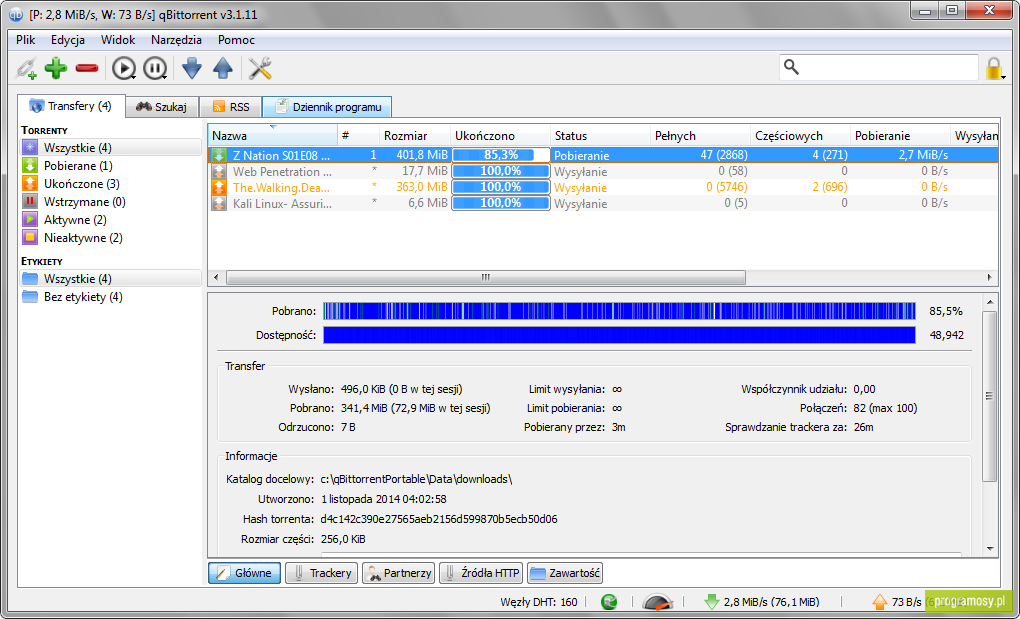Click the Partnerzy button

[x=399, y=573]
